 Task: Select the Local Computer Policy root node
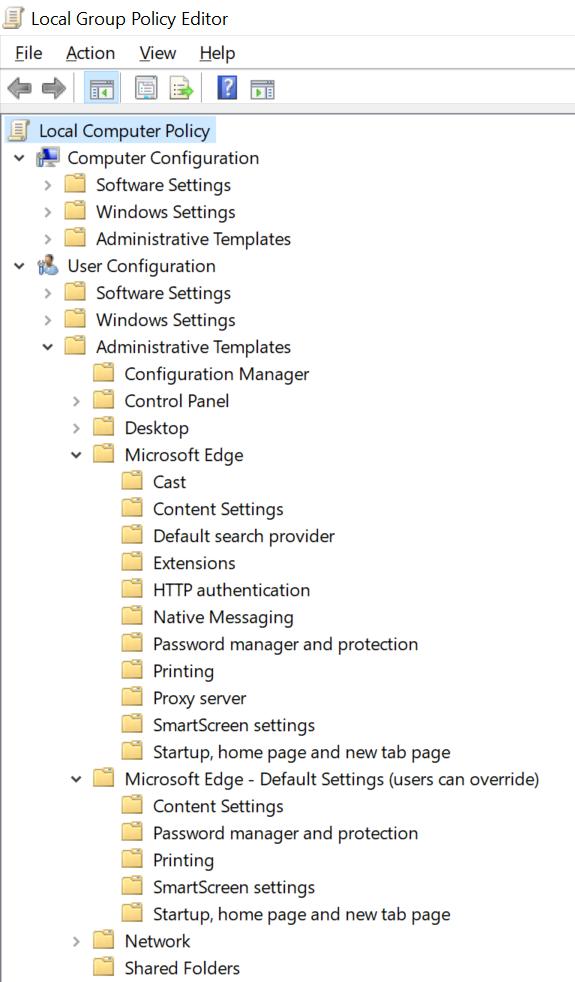(x=124, y=131)
